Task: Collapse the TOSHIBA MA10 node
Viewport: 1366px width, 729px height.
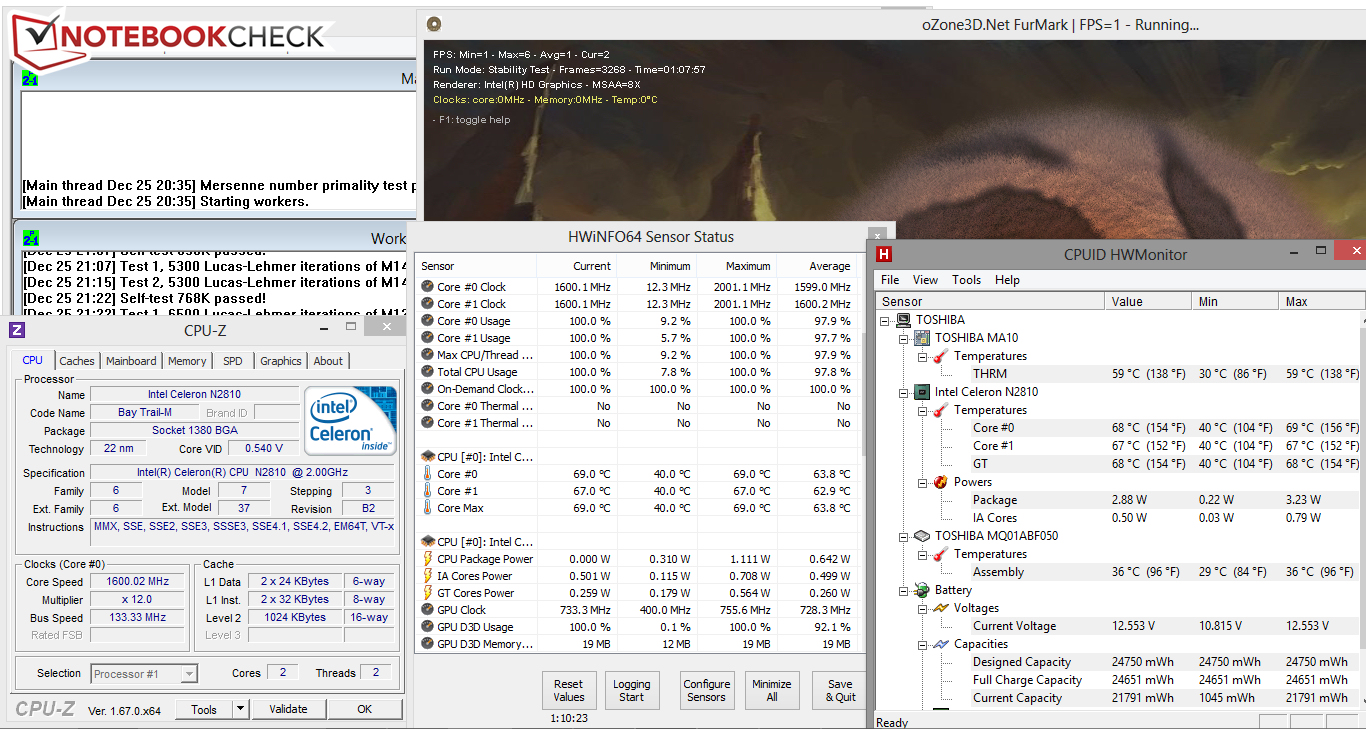Action: (904, 338)
